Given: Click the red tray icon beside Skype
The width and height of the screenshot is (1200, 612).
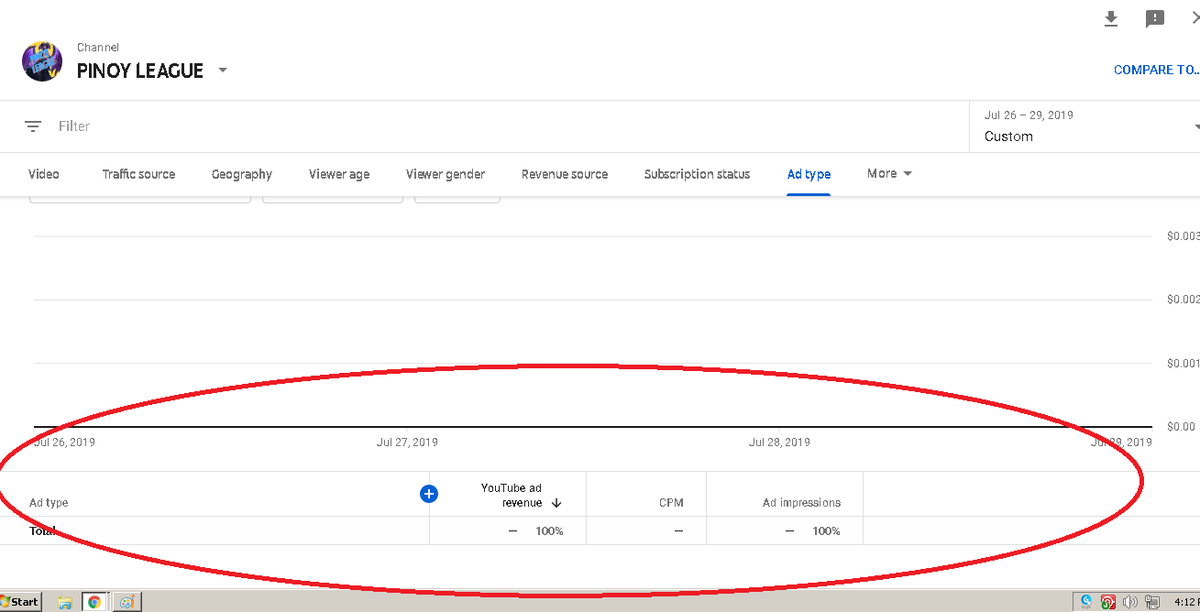Looking at the screenshot, I should (1108, 602).
